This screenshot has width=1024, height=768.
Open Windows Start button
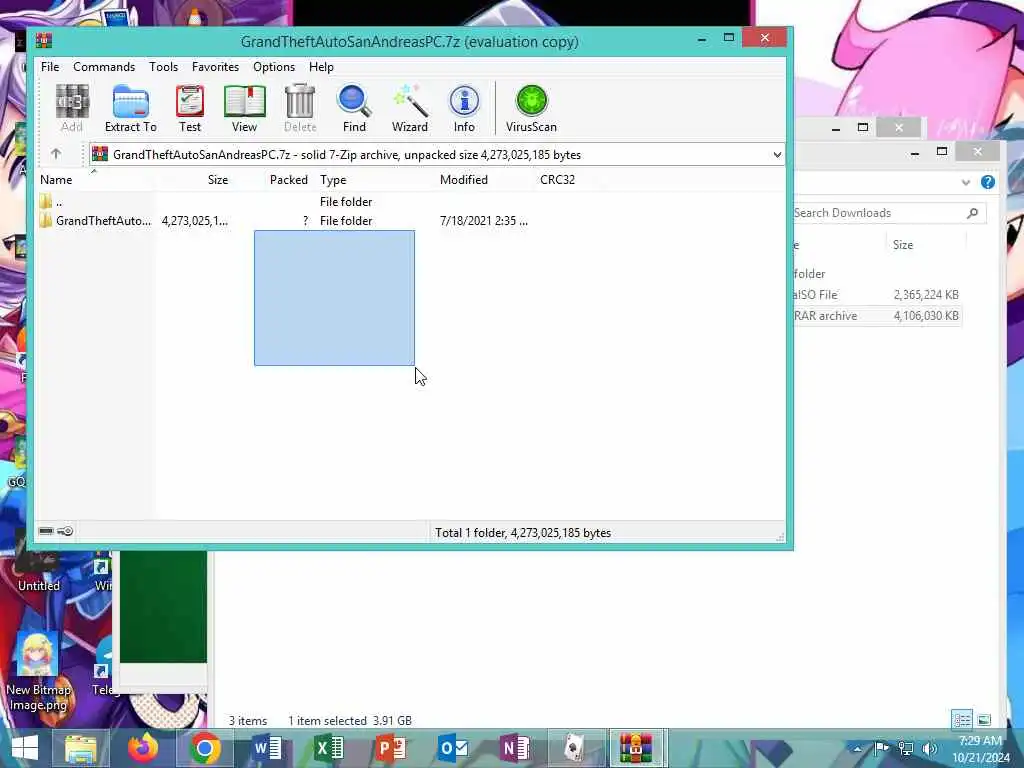[25, 748]
